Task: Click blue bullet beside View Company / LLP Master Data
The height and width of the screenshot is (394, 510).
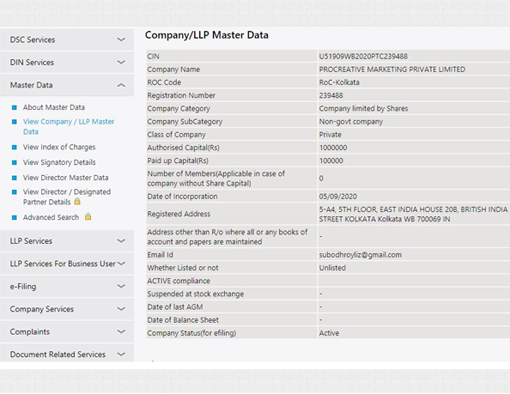Action: 14,122
